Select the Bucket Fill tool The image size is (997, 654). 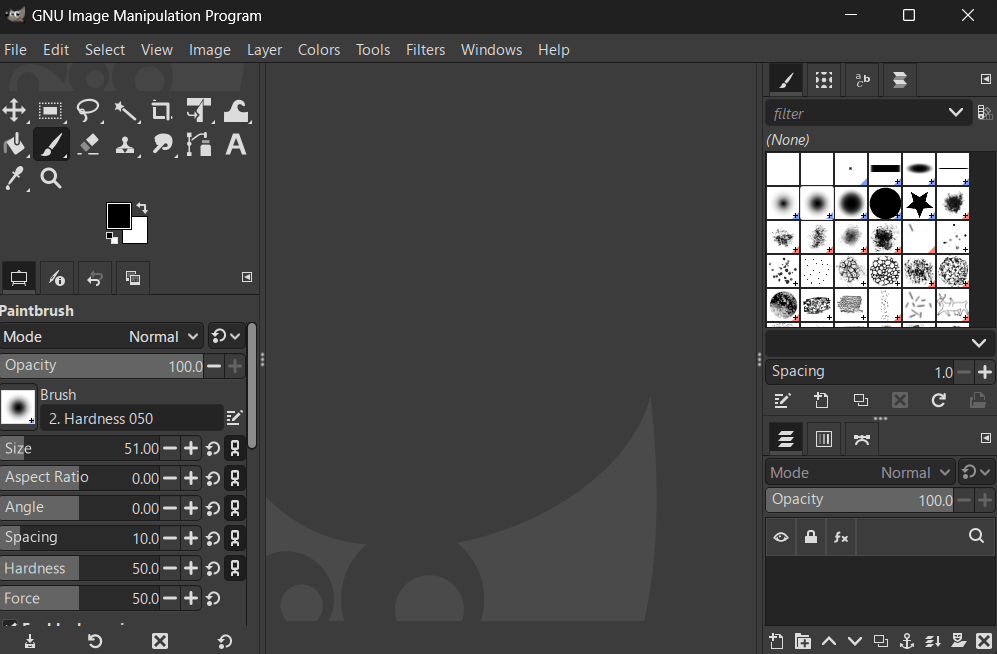[14, 145]
